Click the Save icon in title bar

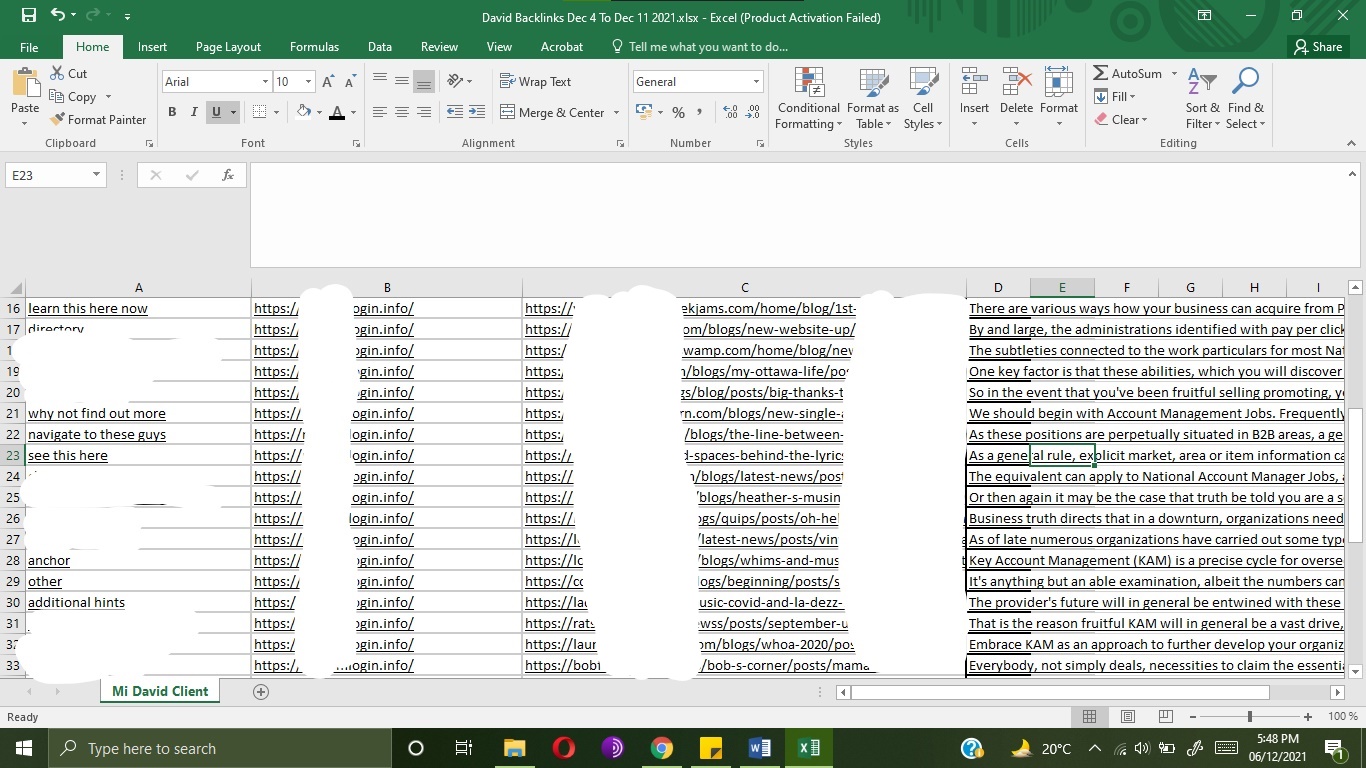pos(28,16)
